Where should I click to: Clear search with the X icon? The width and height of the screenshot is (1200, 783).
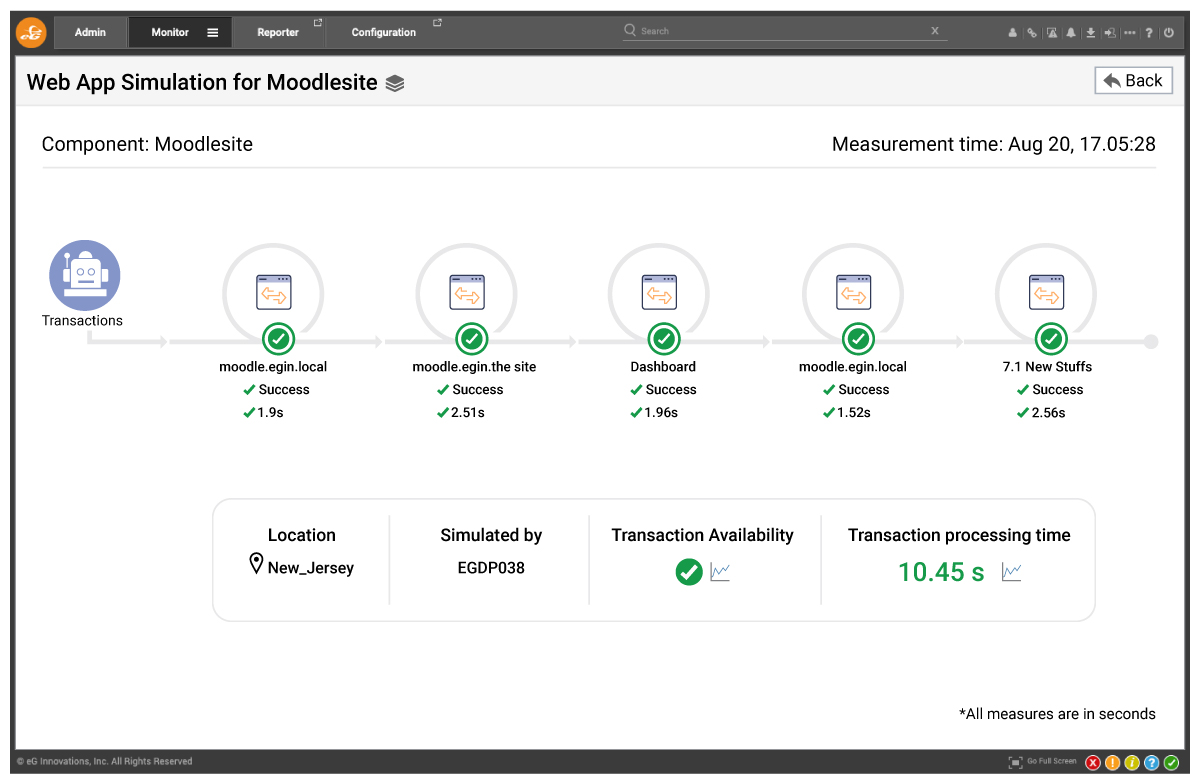pyautogui.click(x=935, y=31)
